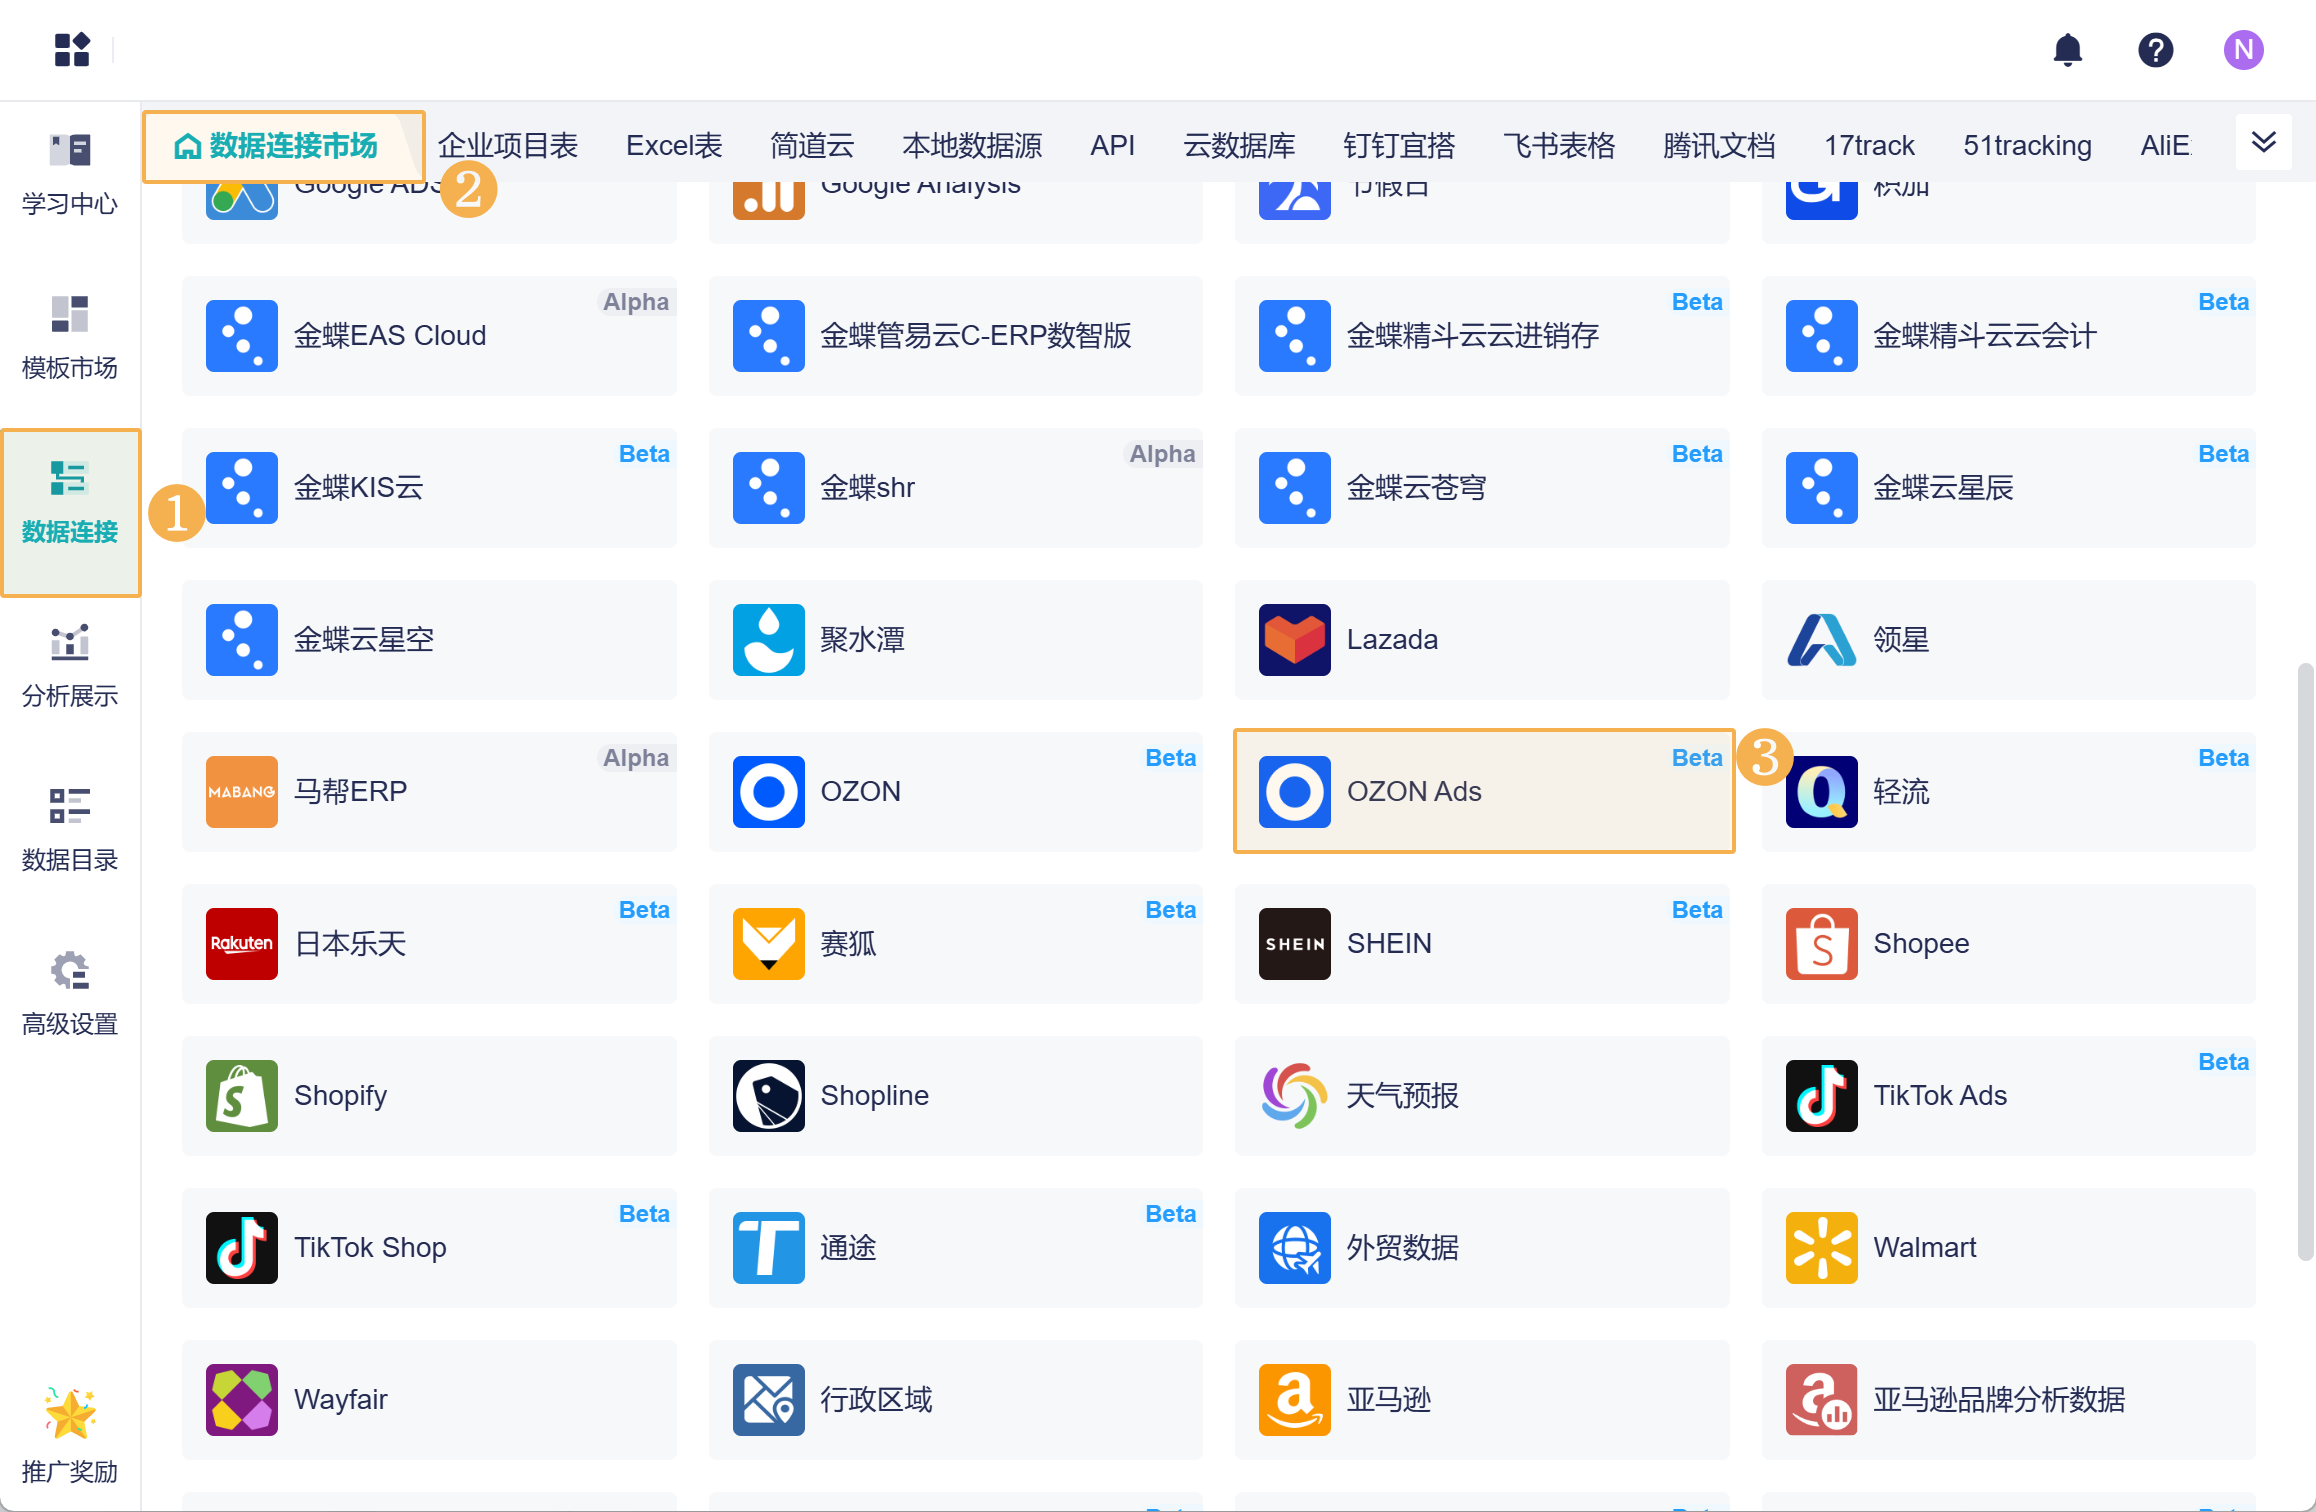The width and height of the screenshot is (2316, 1512).
Task: Click the Shopee bag icon
Action: pyautogui.click(x=1821, y=944)
